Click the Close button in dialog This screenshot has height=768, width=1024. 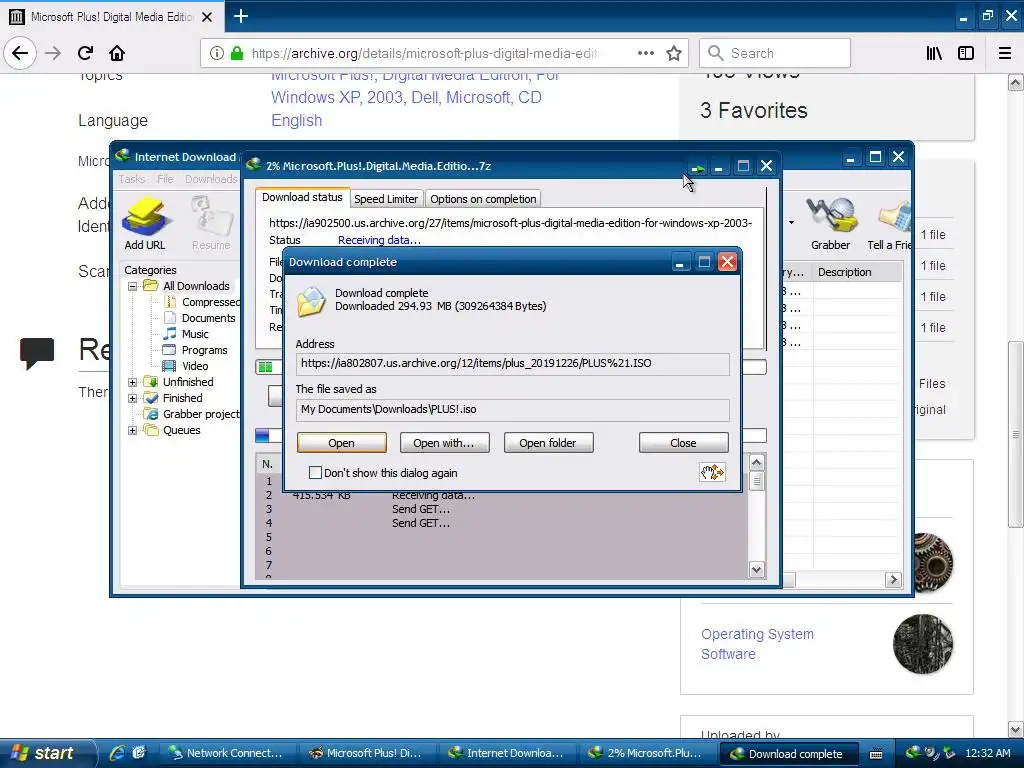click(x=683, y=443)
